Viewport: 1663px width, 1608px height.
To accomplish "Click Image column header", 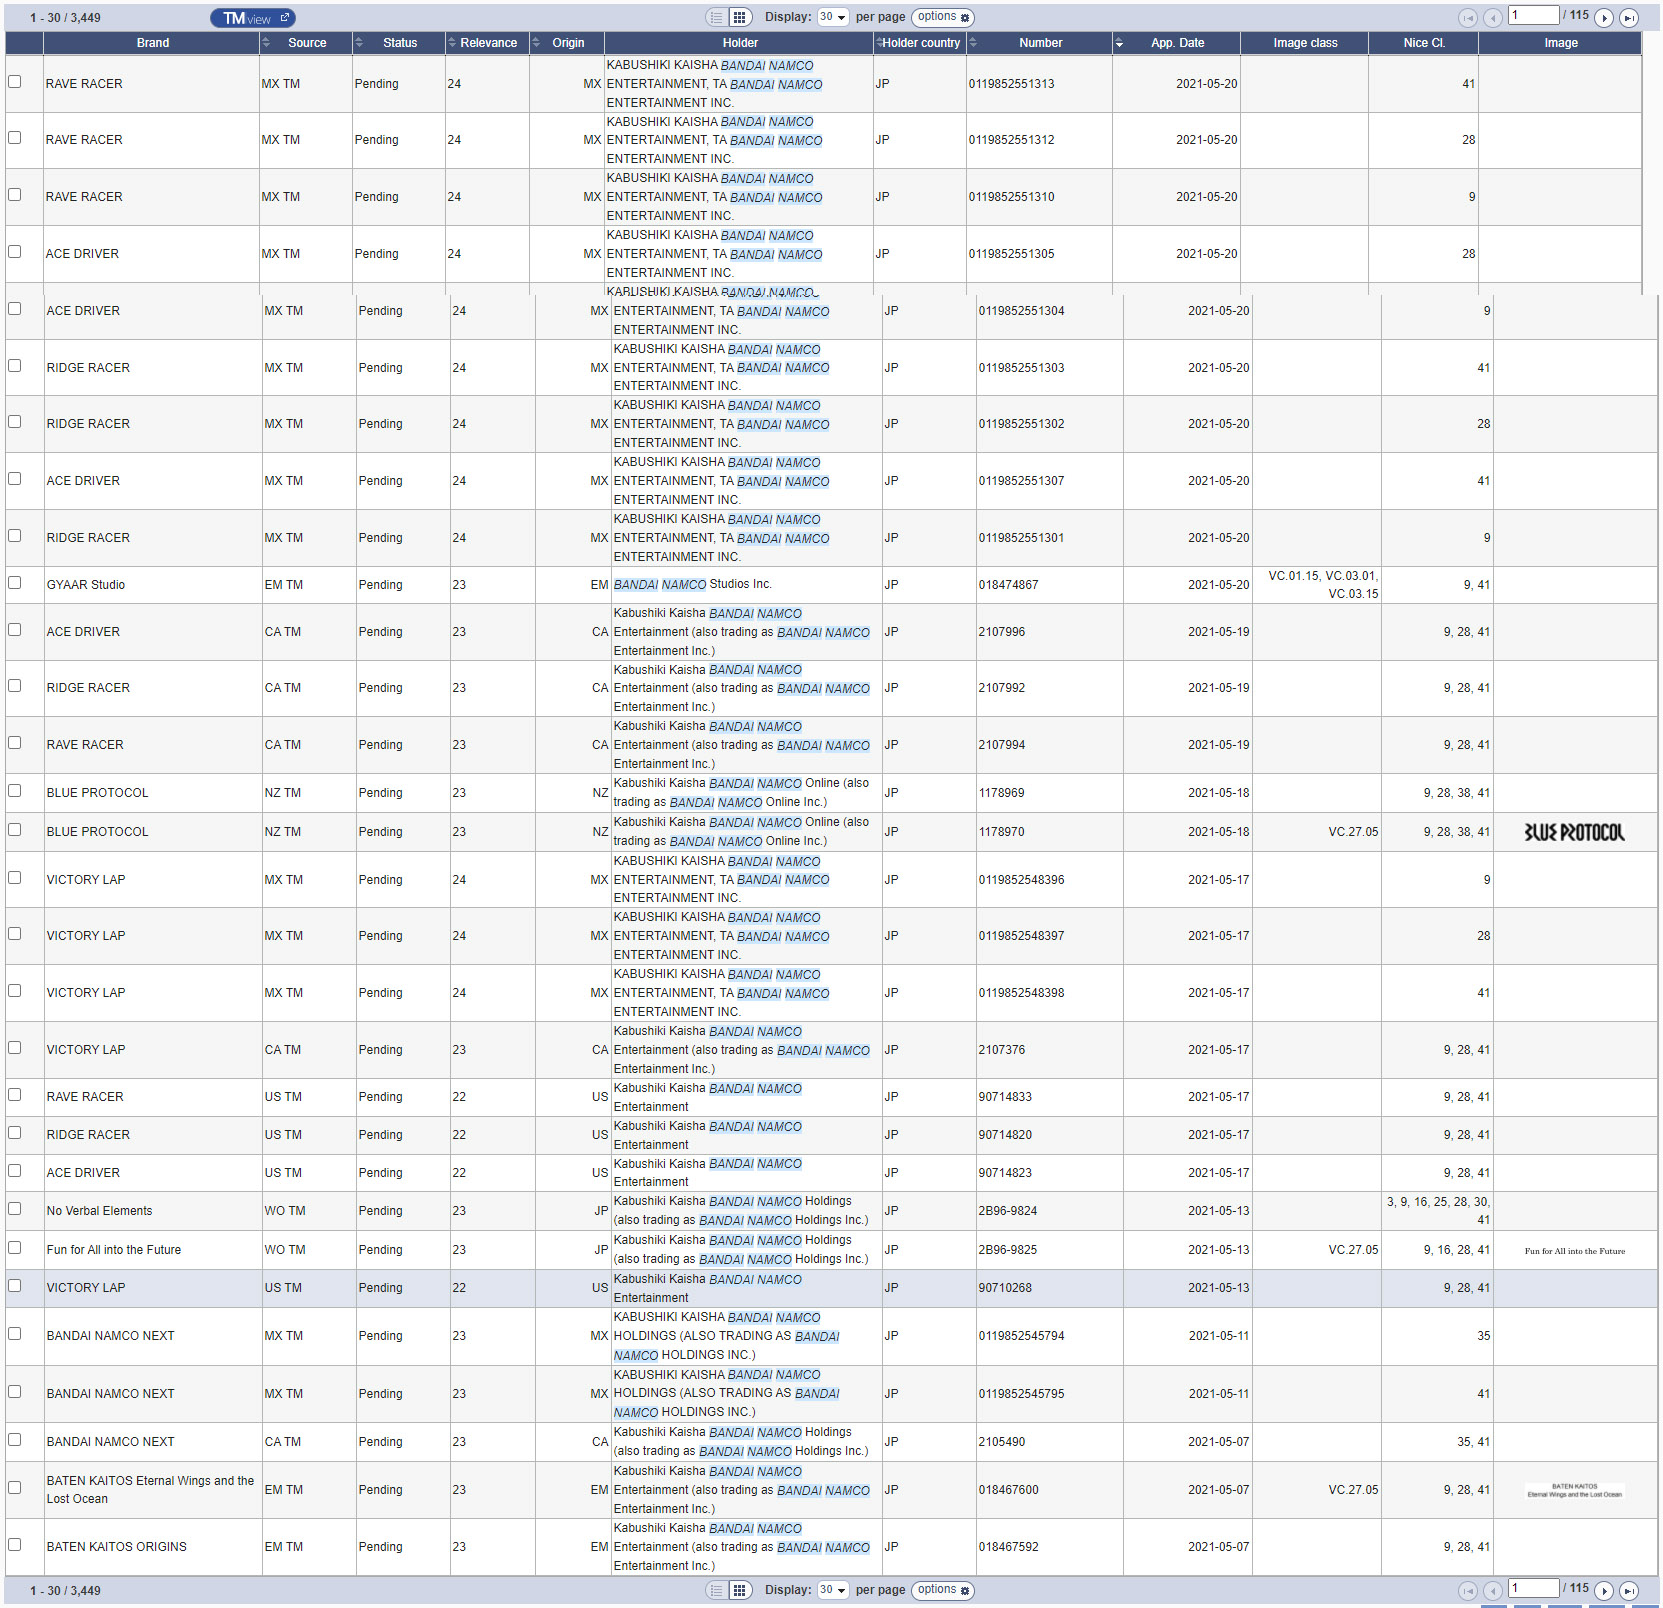I will pyautogui.click(x=1560, y=43).
